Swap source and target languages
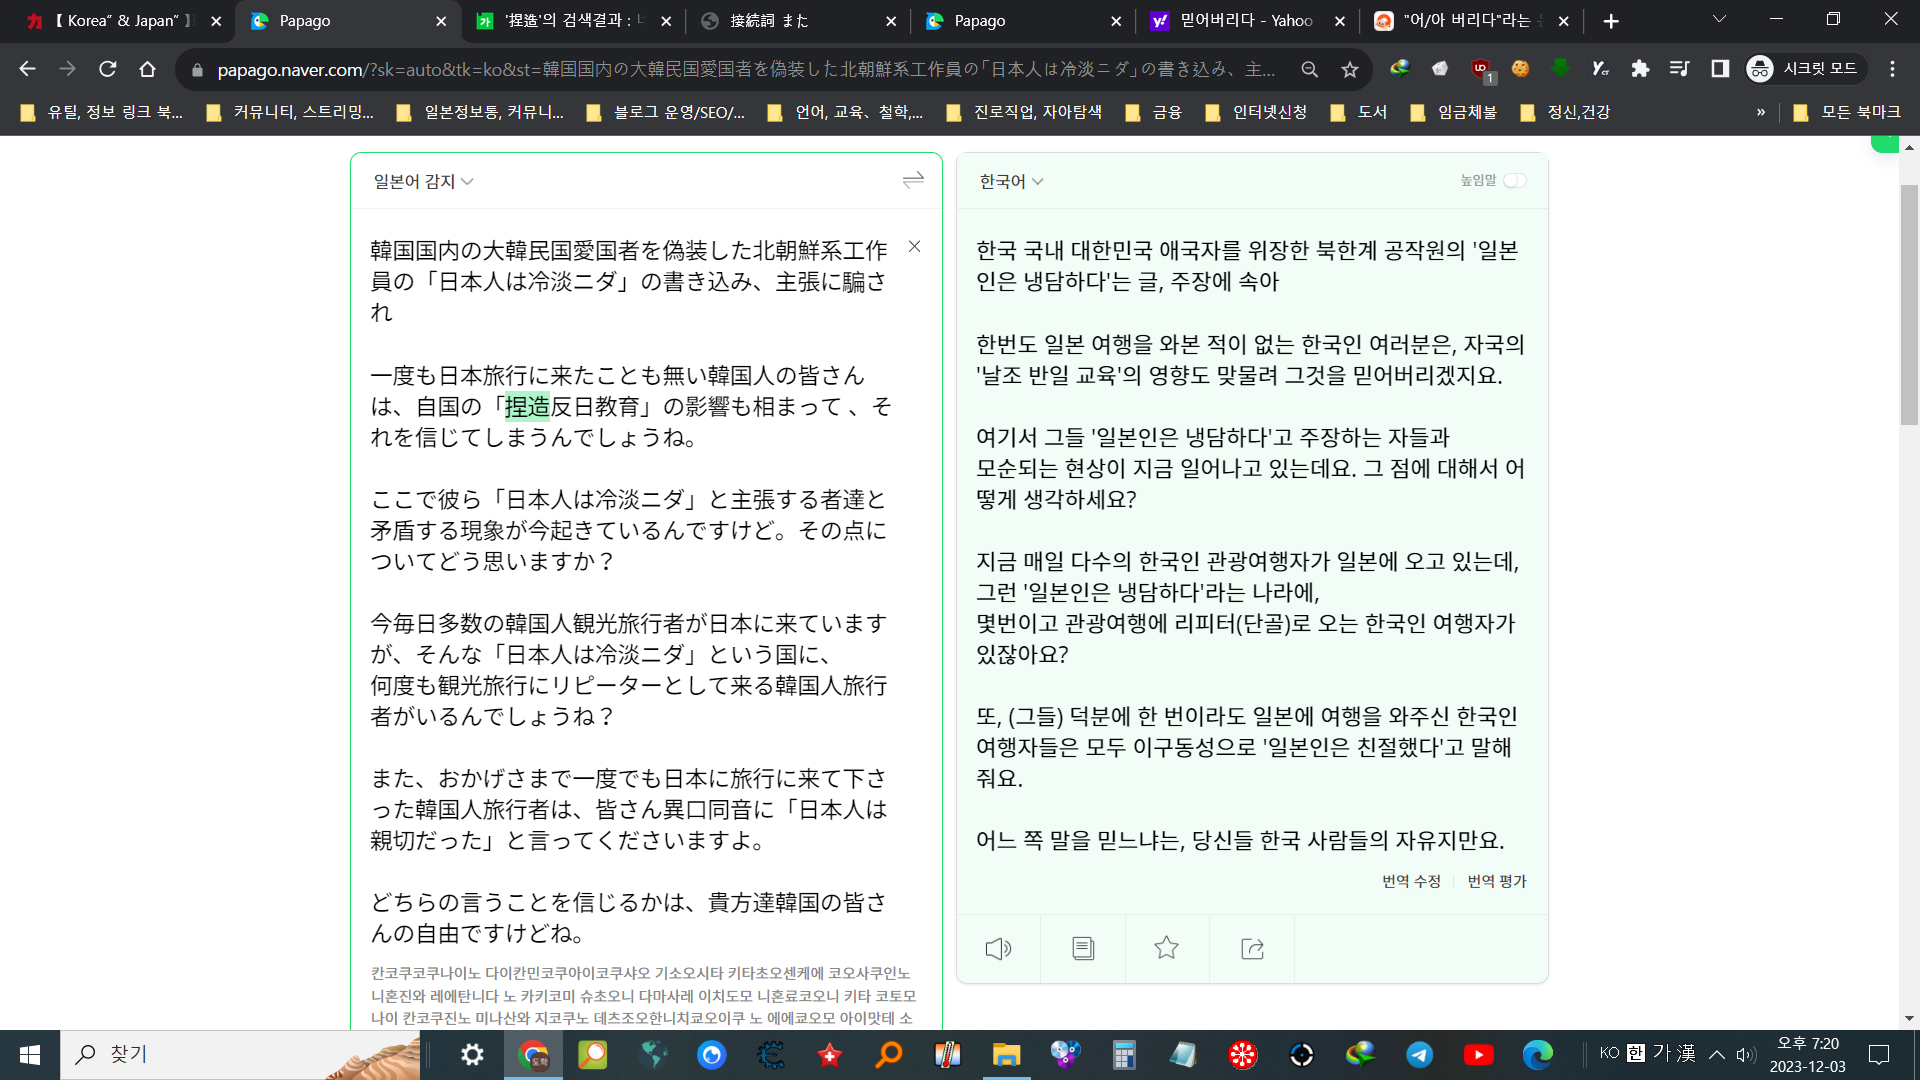 pyautogui.click(x=912, y=180)
